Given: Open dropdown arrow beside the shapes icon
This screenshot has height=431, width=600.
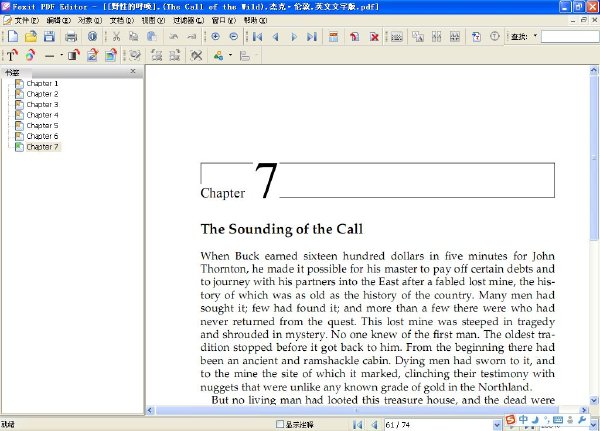Looking at the screenshot, I should pos(230,56).
